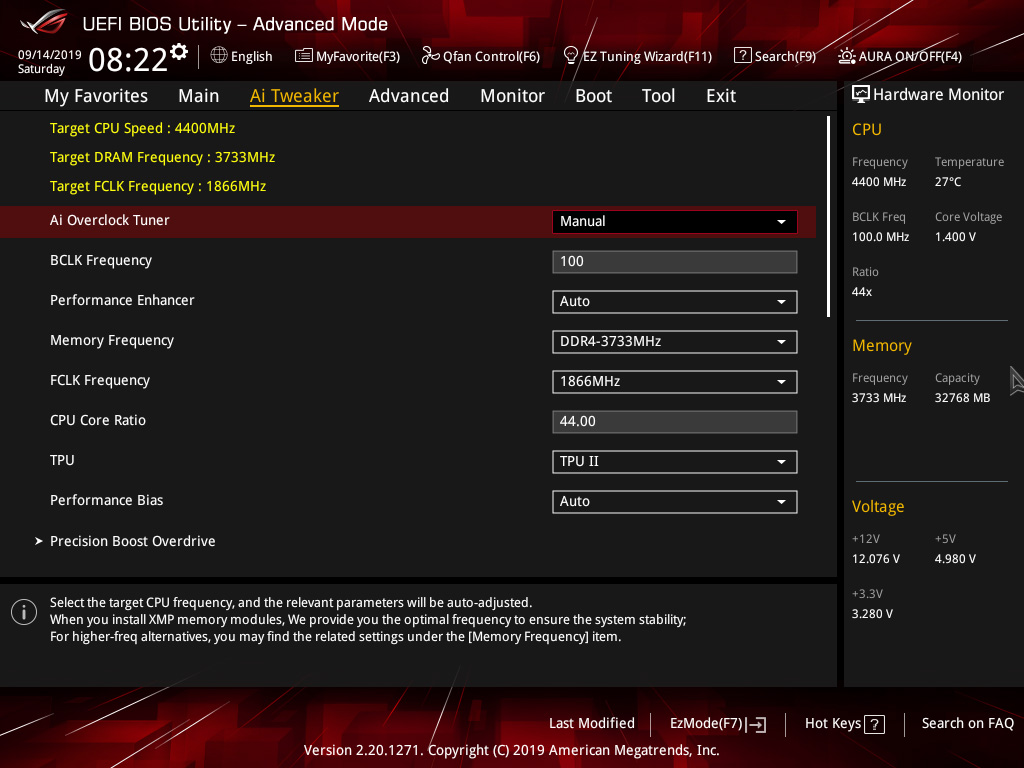The width and height of the screenshot is (1024, 768).
Task: Click the globe language icon
Action: (x=219, y=56)
